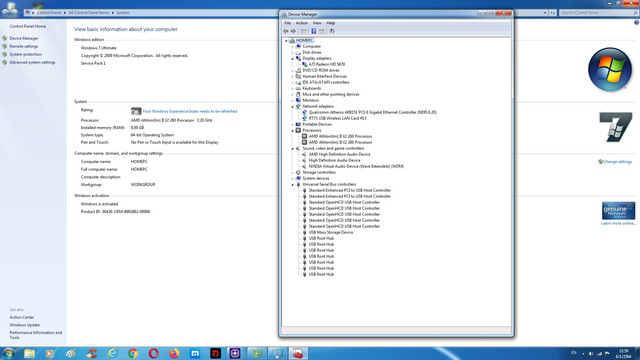The width and height of the screenshot is (640, 360).
Task: Launch Opera browser from the taskbar
Action: tap(154, 353)
